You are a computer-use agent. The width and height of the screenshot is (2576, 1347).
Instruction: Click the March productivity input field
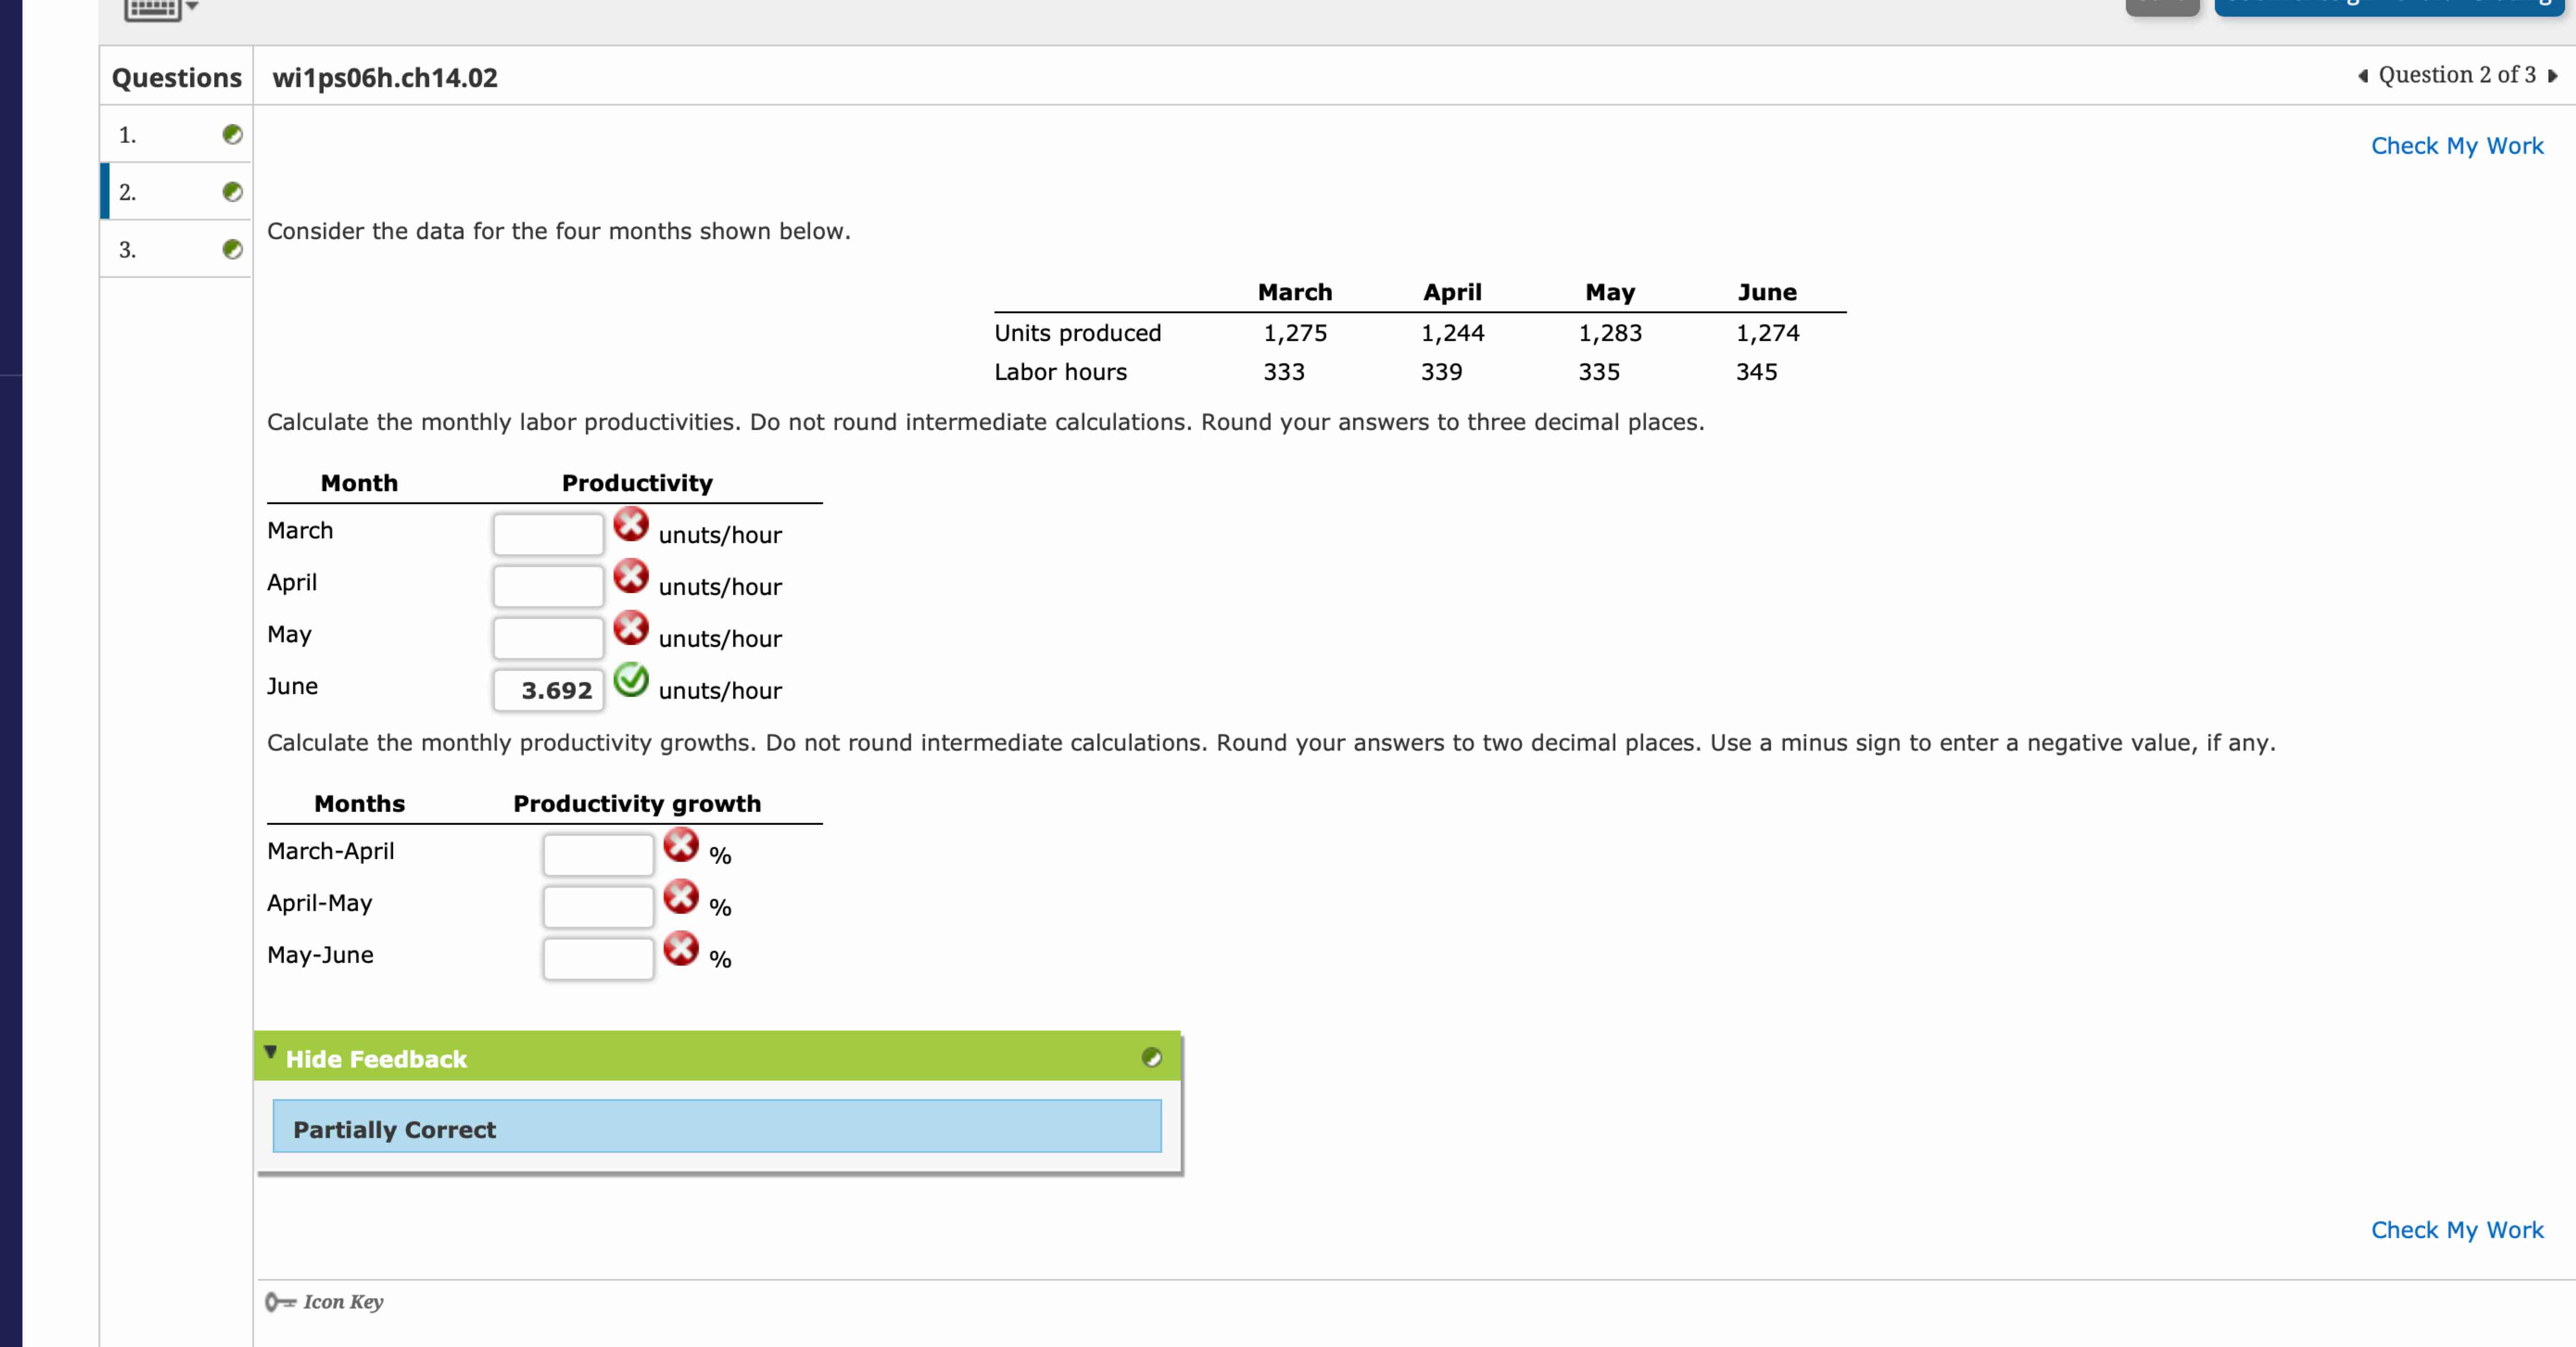(x=548, y=534)
